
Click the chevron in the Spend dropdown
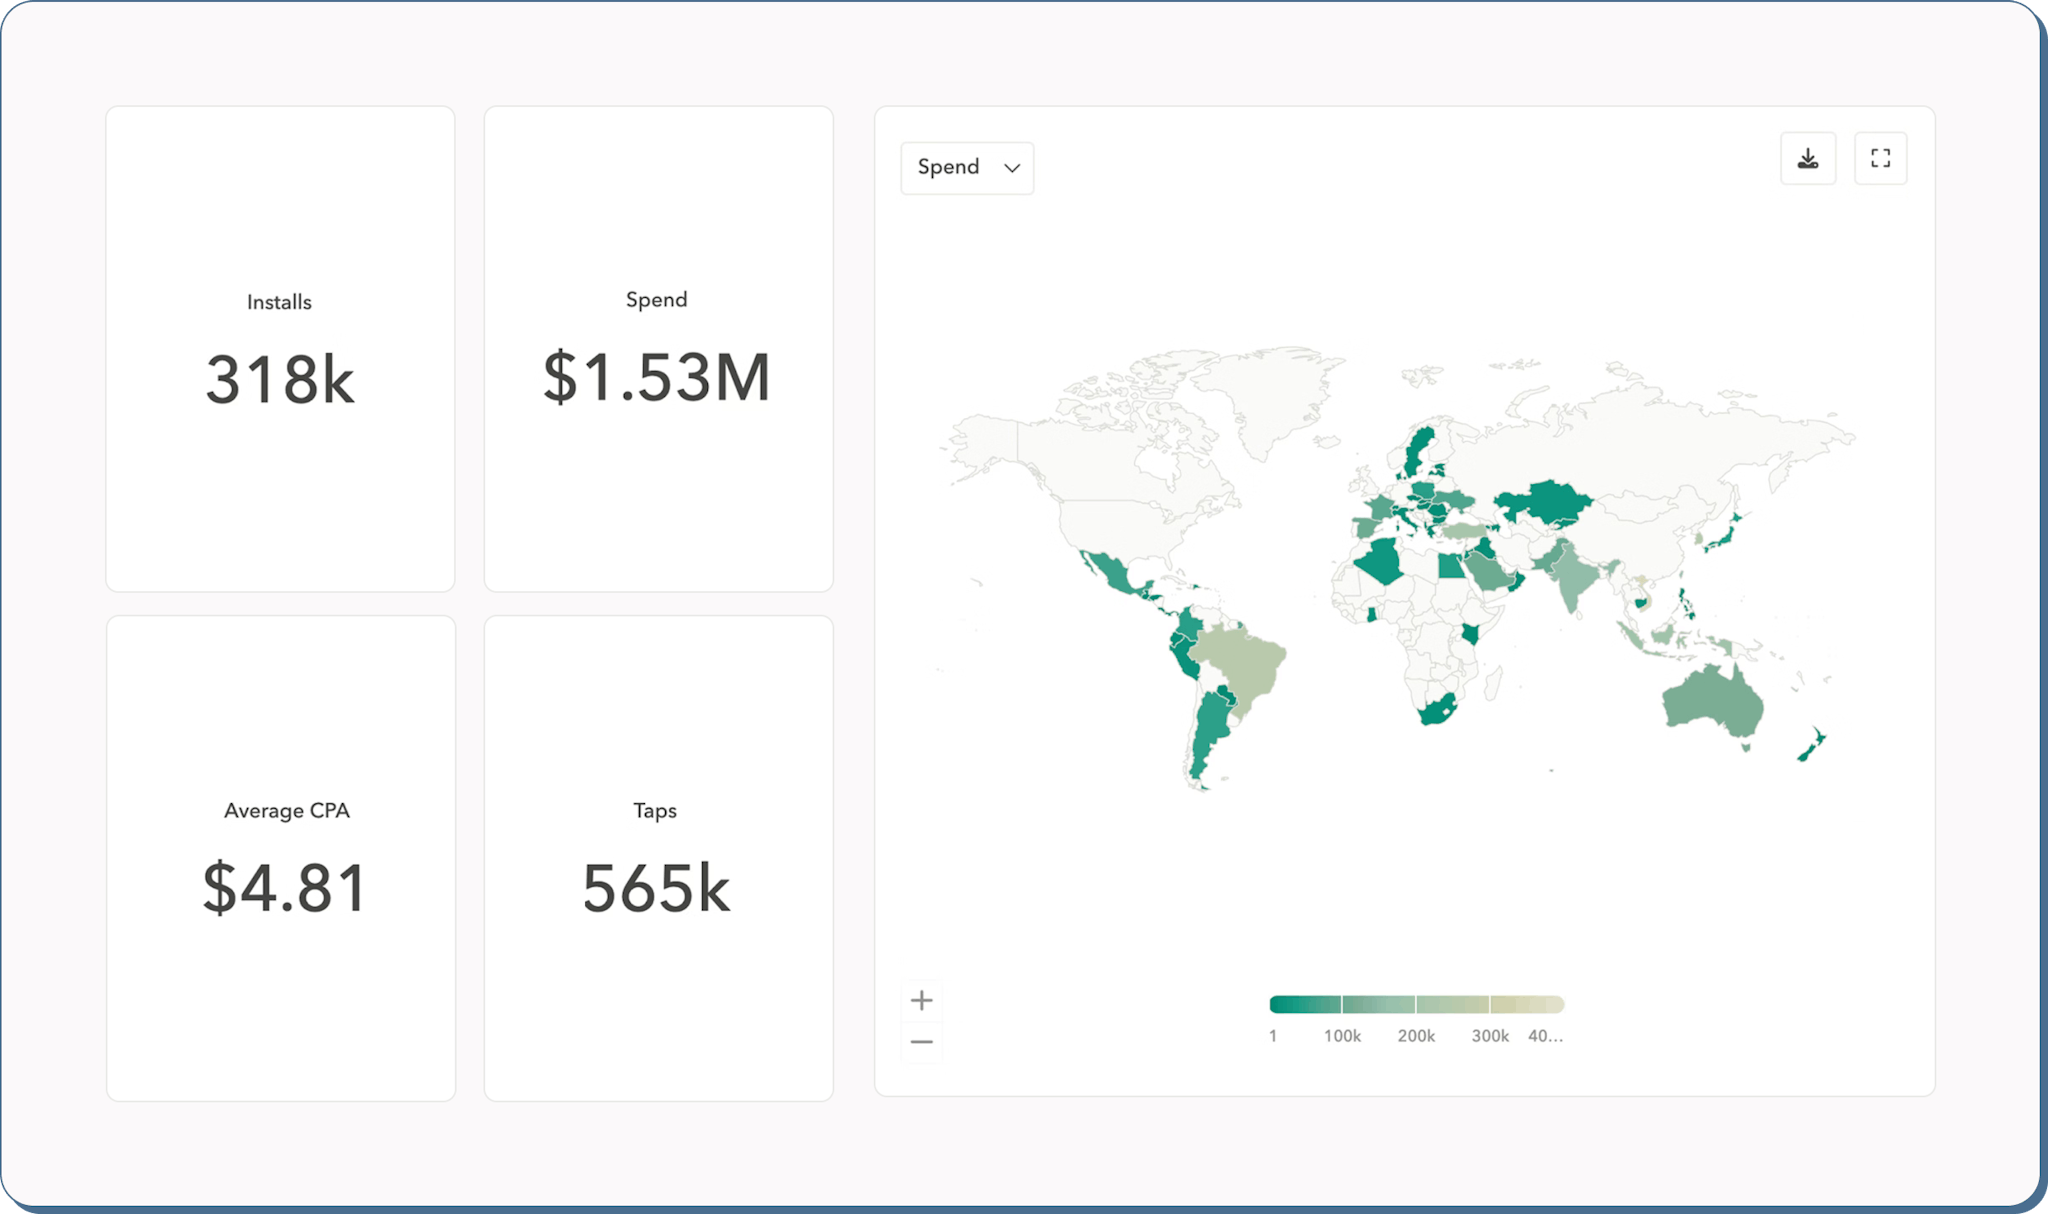click(x=1012, y=168)
